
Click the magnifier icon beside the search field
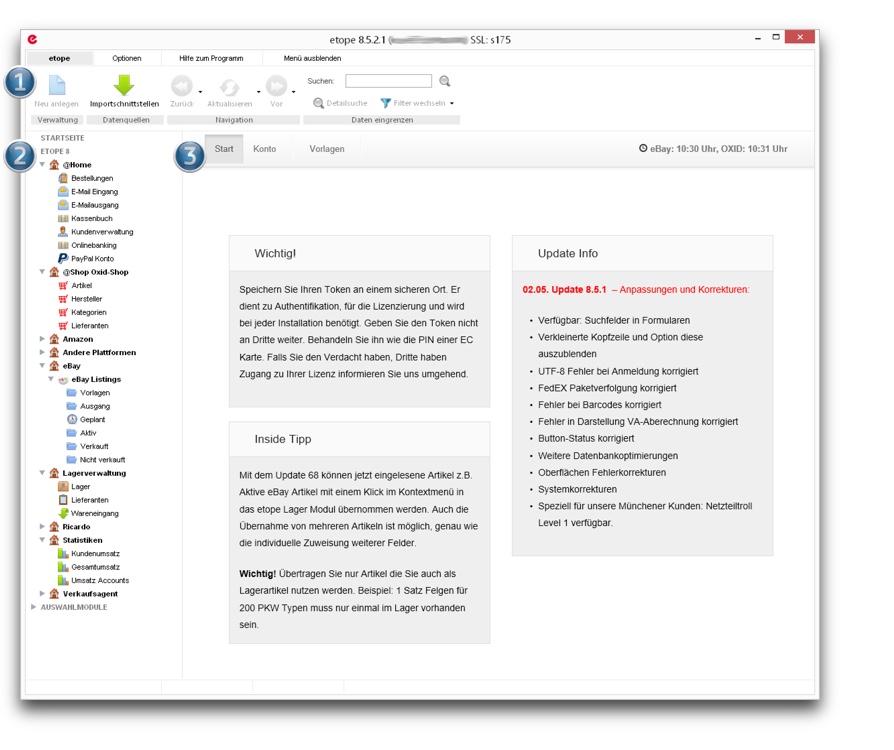point(445,81)
